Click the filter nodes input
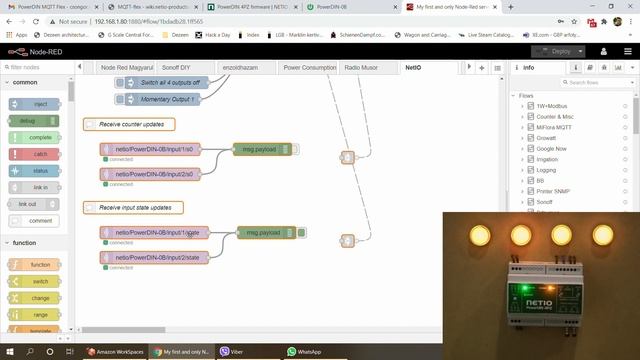Image resolution: width=640 pixels, height=360 pixels. click(37, 67)
